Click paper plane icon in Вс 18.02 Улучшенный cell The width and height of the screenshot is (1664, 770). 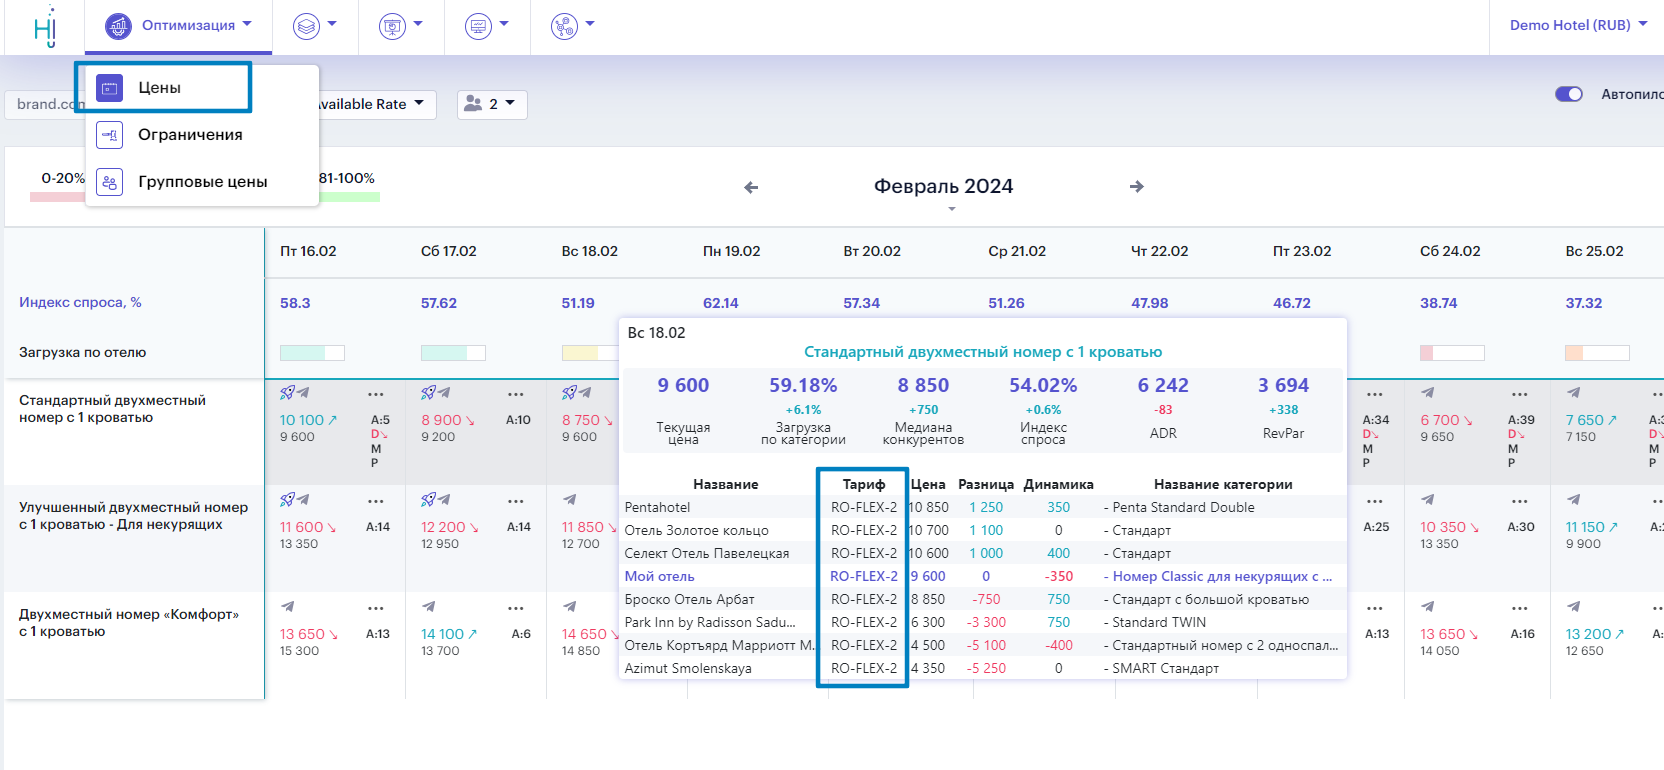(569, 500)
